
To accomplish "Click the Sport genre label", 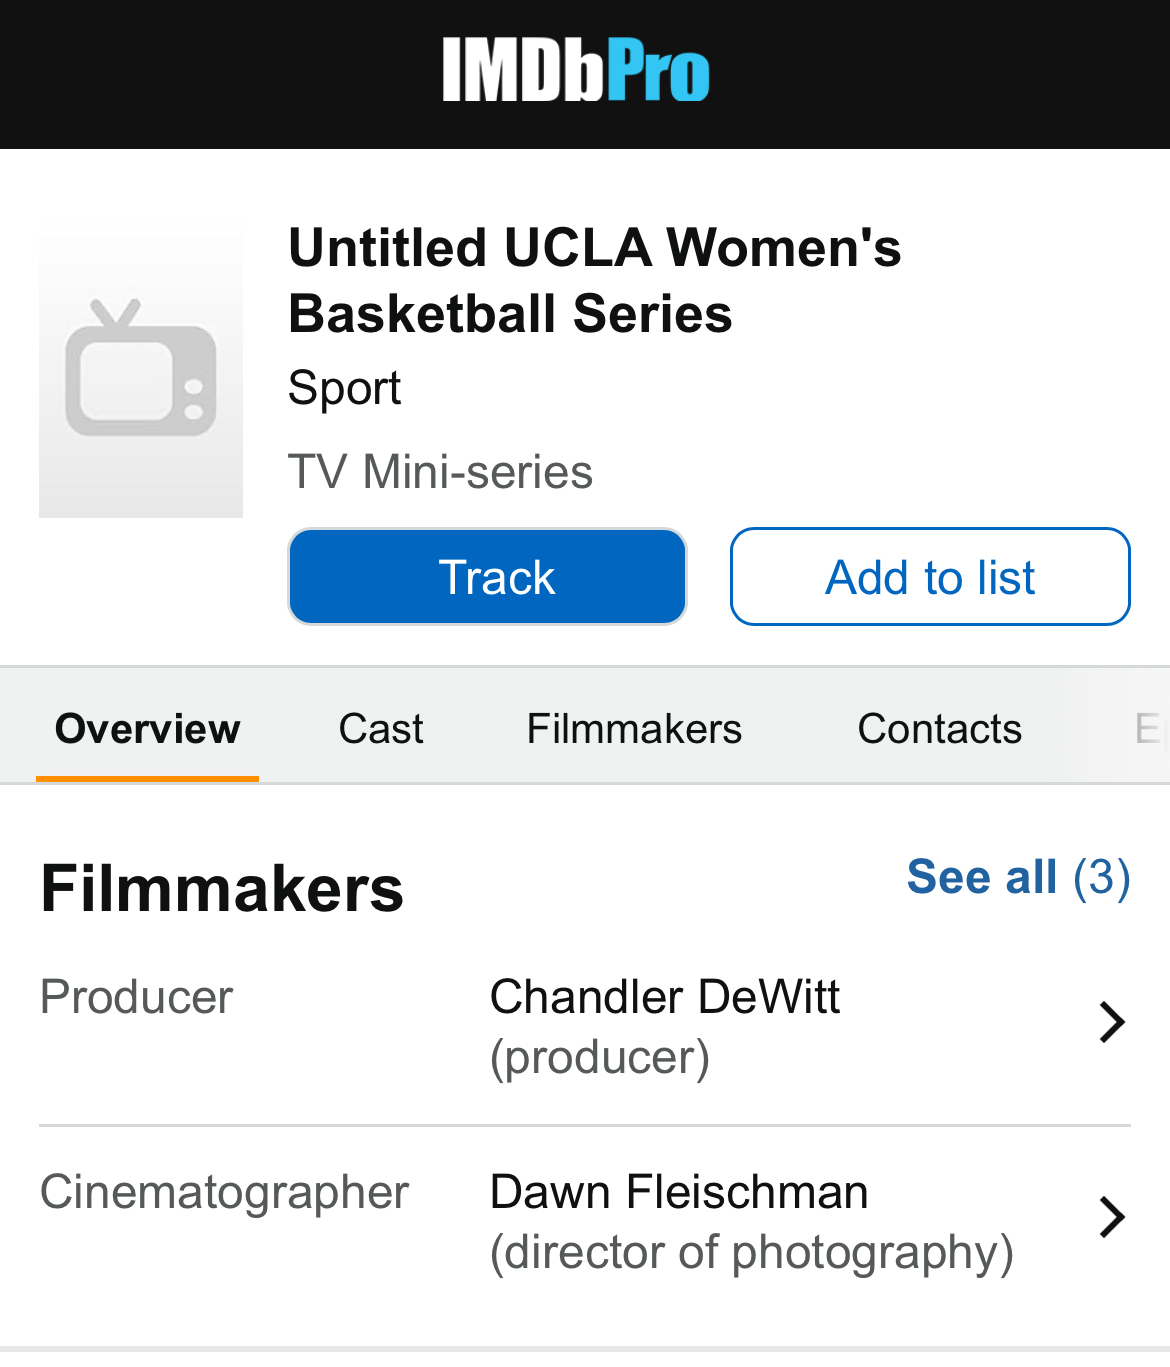I will (344, 388).
